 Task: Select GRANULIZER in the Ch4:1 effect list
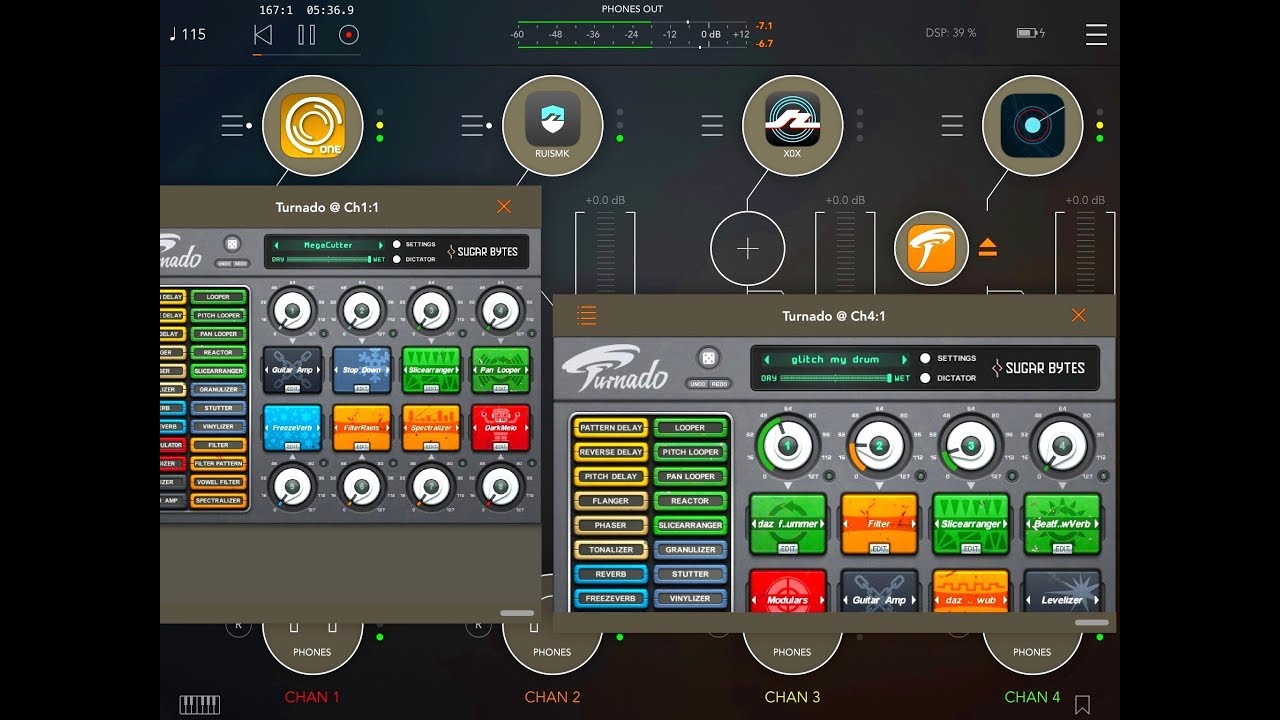(x=690, y=550)
